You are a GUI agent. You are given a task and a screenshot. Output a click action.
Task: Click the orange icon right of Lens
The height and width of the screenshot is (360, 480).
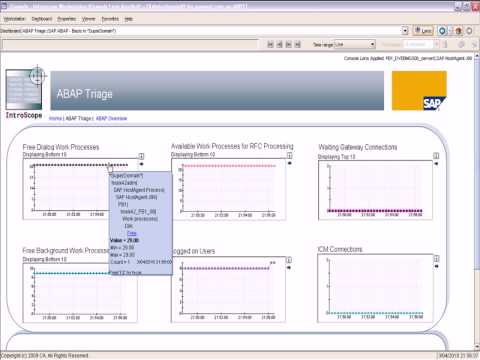coord(458,31)
